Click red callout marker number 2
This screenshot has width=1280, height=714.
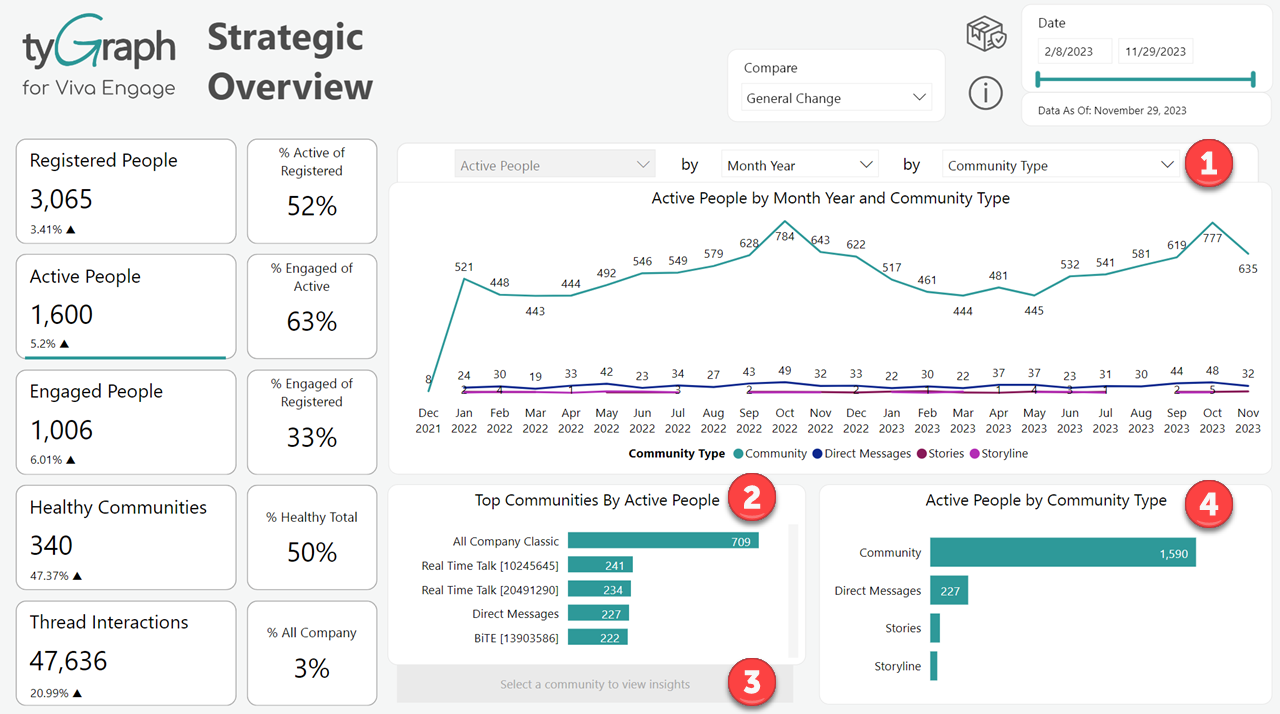pos(753,499)
